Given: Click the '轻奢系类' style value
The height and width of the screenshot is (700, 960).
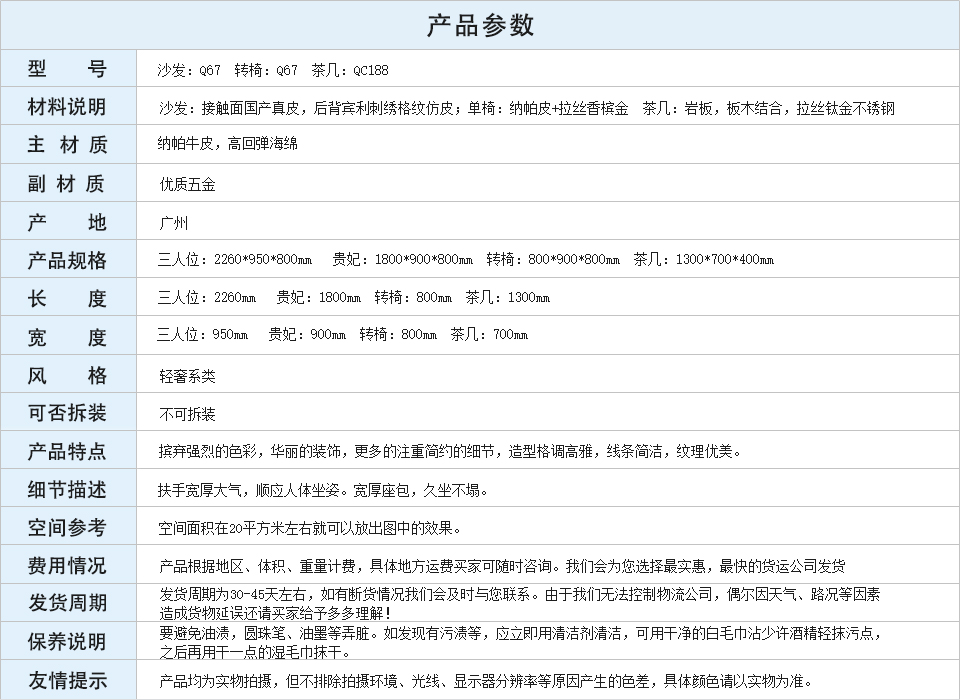Looking at the screenshot, I should point(187,376).
